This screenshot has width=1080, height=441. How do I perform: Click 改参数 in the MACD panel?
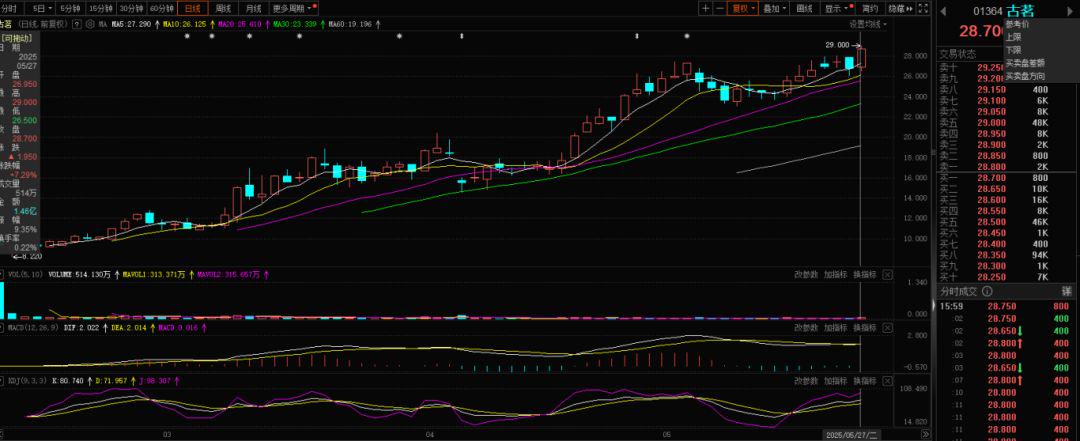pyautogui.click(x=806, y=328)
